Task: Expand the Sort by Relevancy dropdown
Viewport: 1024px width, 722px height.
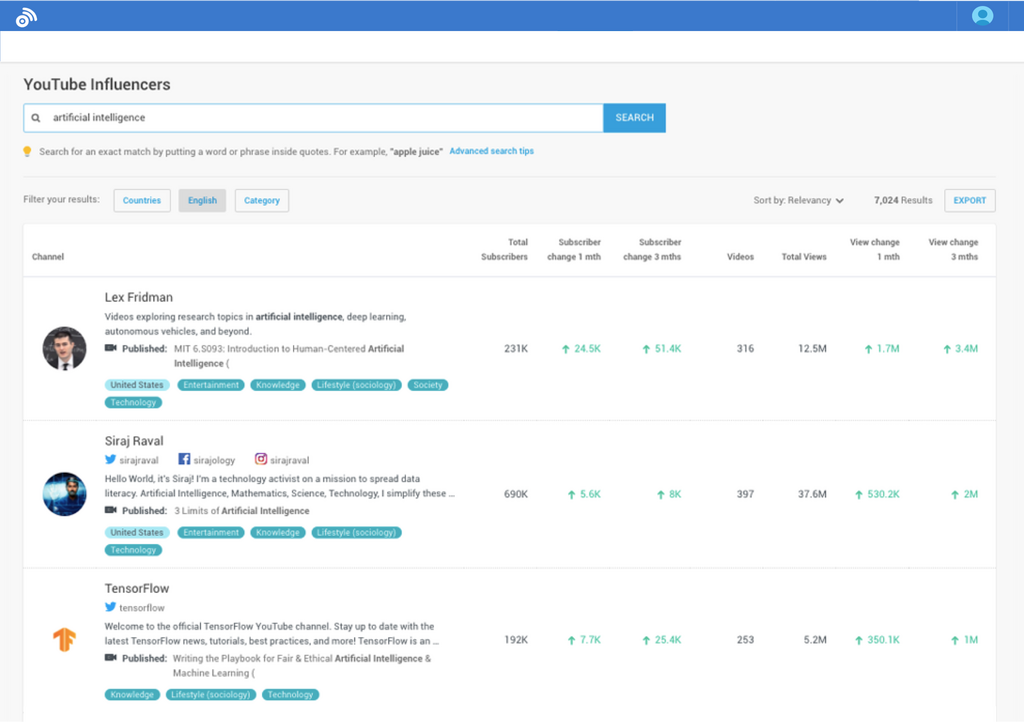Action: click(798, 200)
